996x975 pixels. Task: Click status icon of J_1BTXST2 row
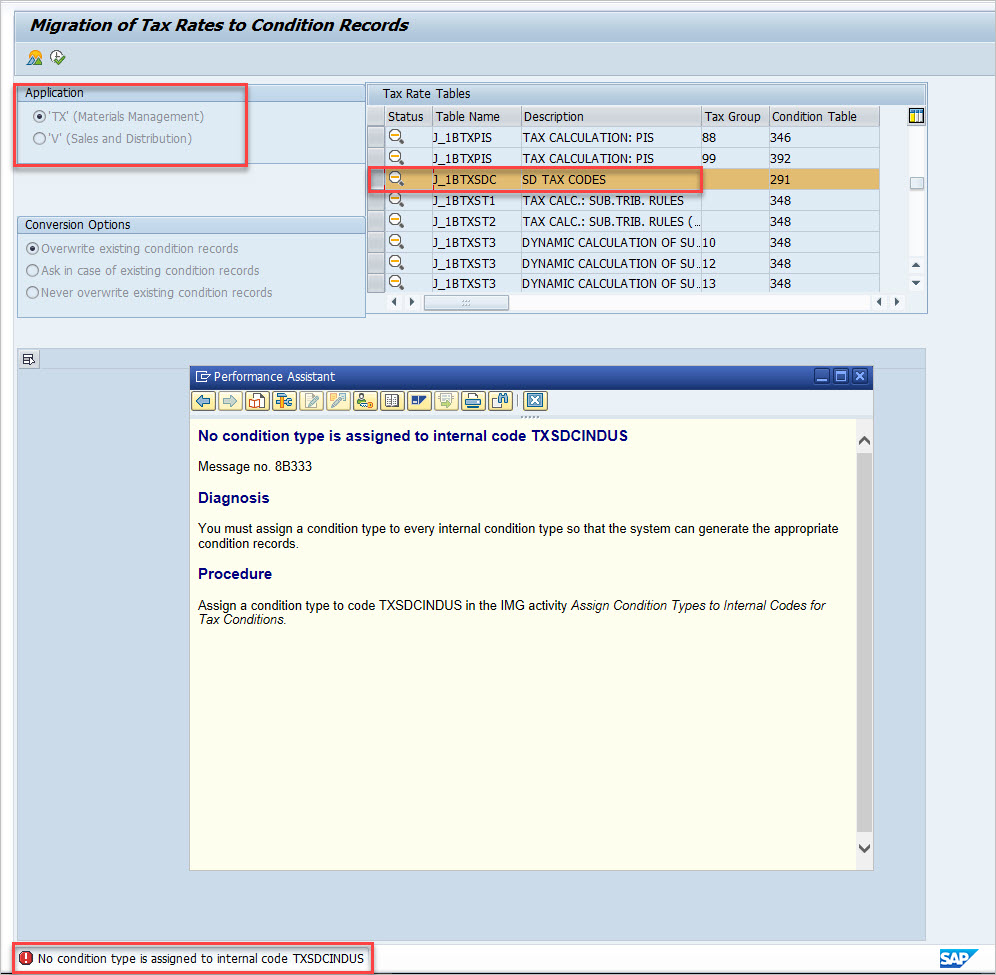pyautogui.click(x=396, y=221)
